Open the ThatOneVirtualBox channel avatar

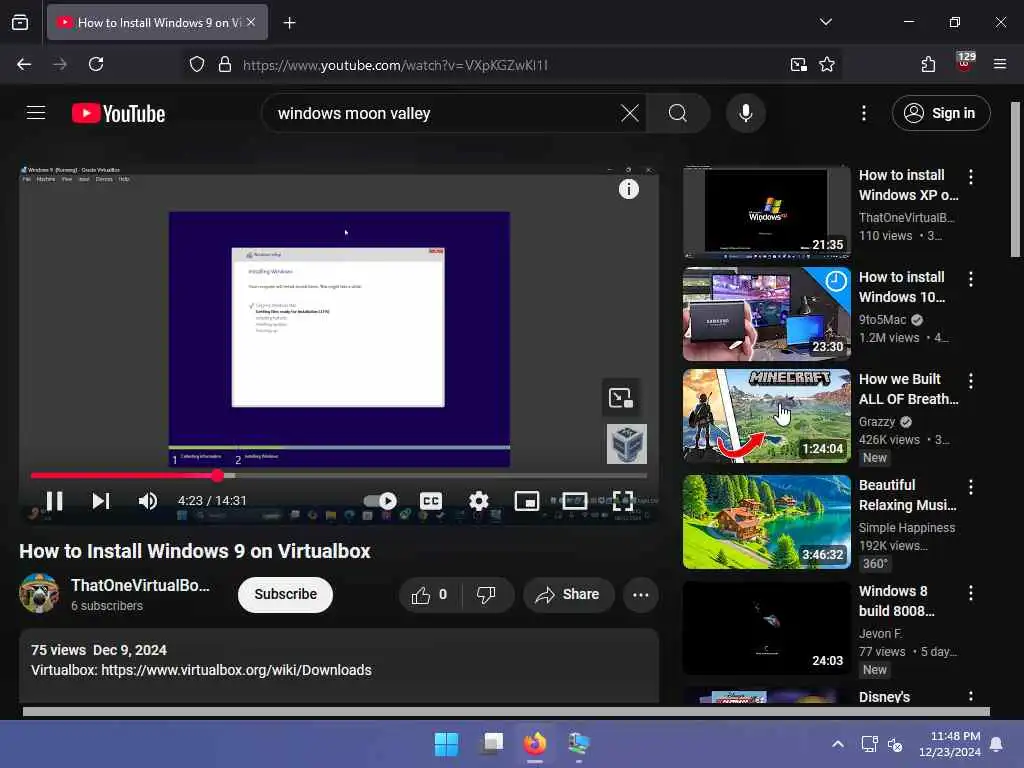point(39,594)
